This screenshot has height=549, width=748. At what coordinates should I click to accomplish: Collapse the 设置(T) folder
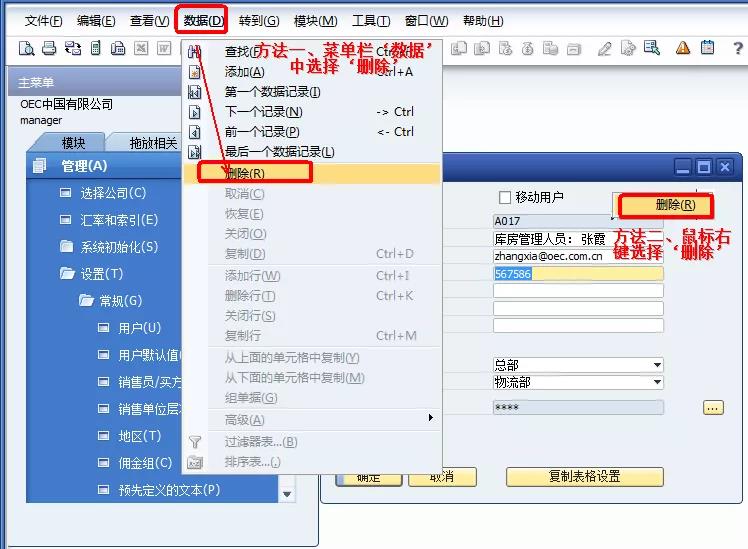click(x=67, y=273)
